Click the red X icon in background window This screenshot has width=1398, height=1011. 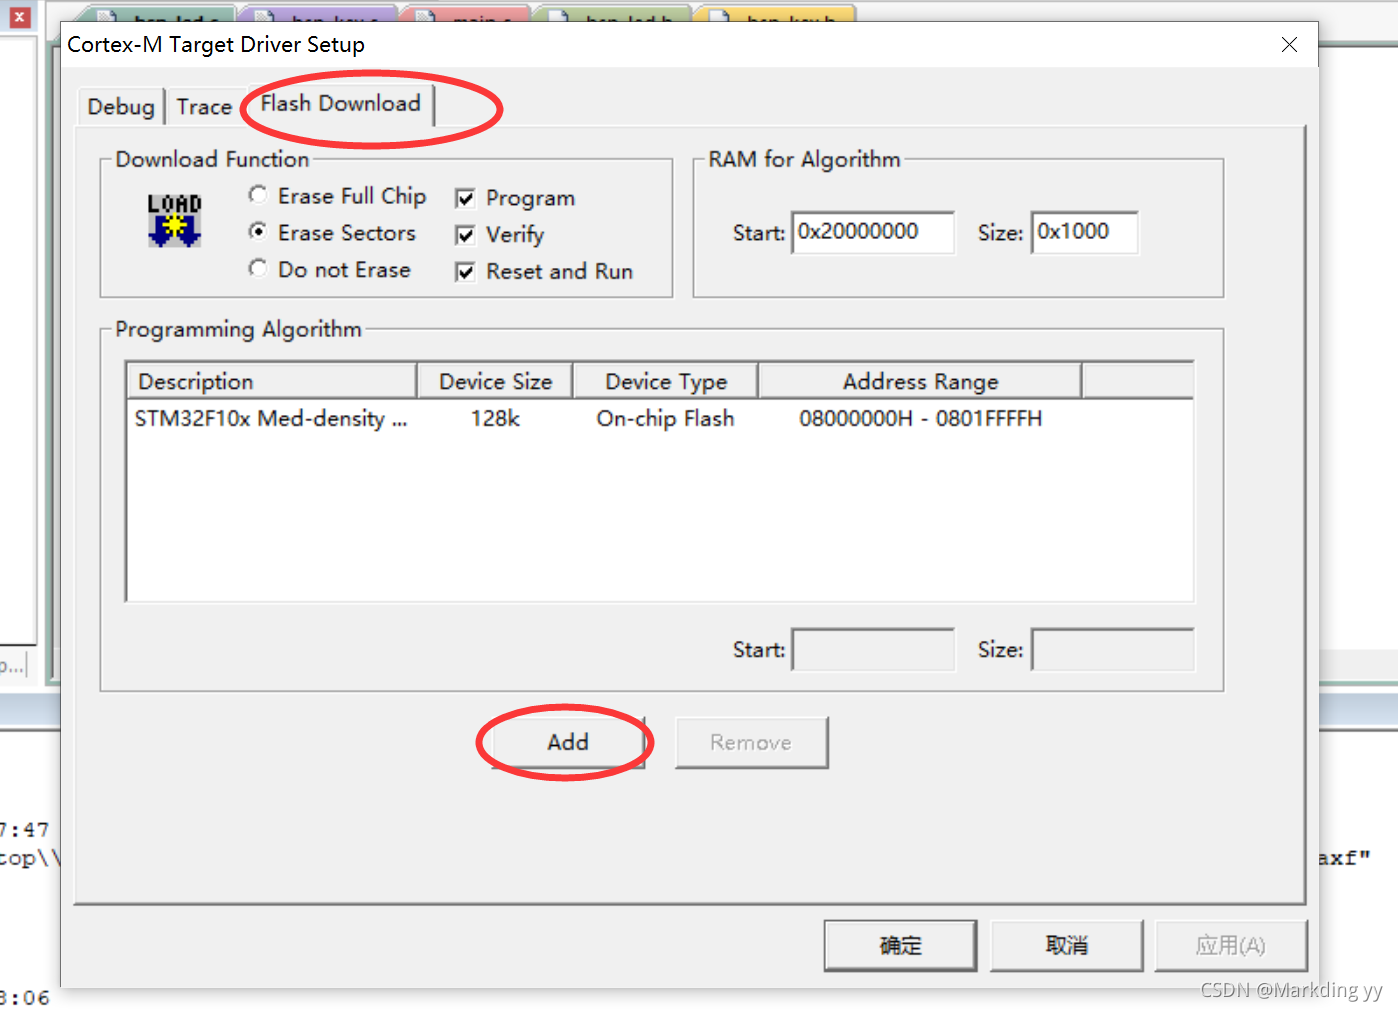click(19, 17)
